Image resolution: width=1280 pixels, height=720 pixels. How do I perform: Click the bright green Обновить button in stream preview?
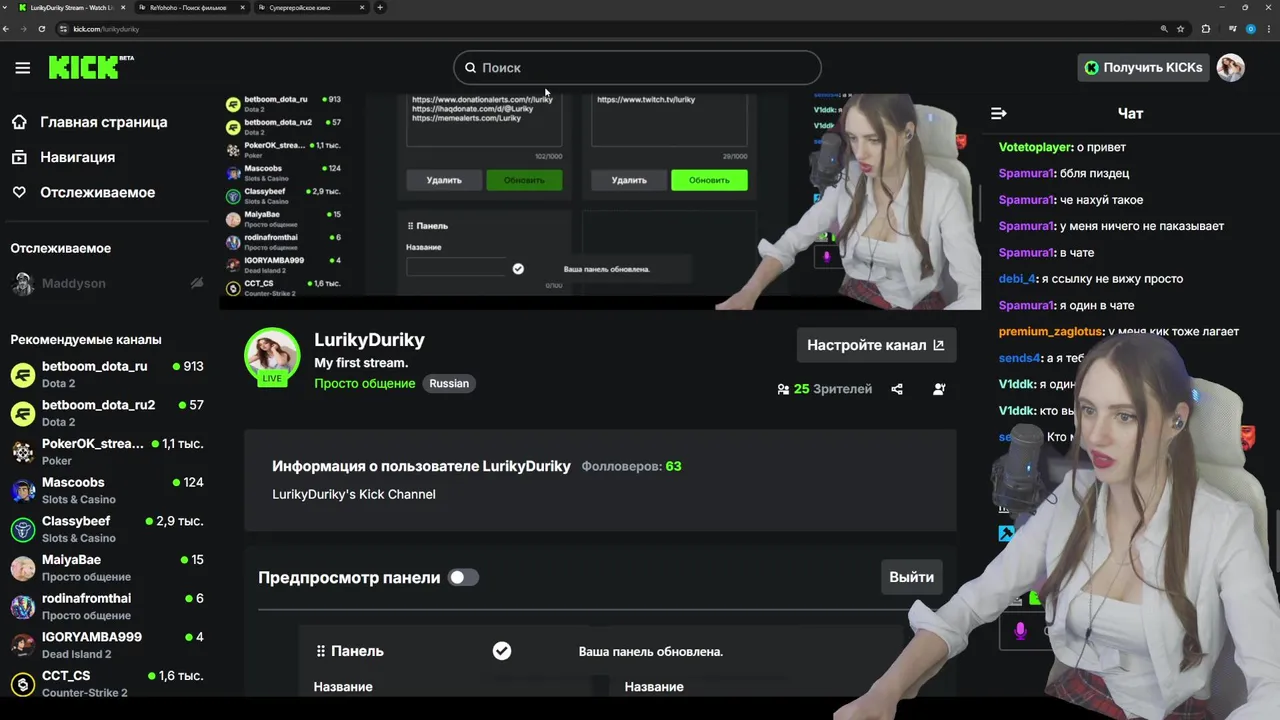[x=709, y=180]
